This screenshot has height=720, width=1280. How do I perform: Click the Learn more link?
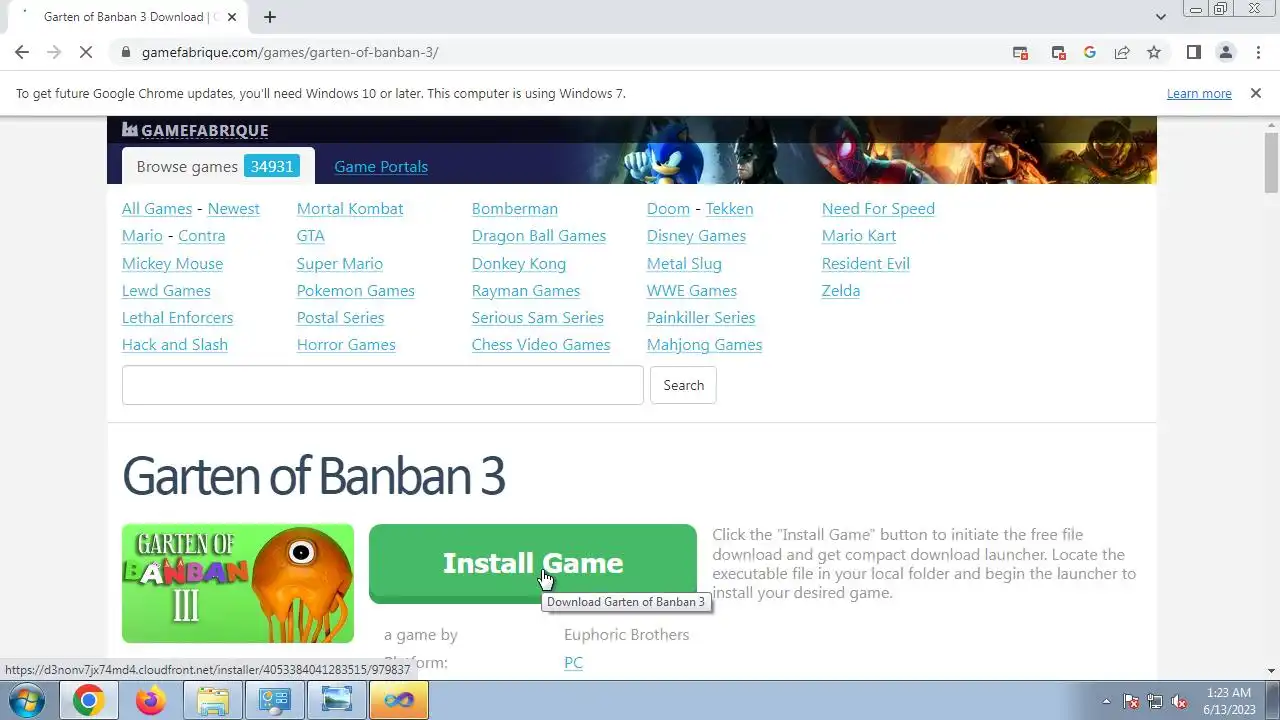click(1199, 93)
